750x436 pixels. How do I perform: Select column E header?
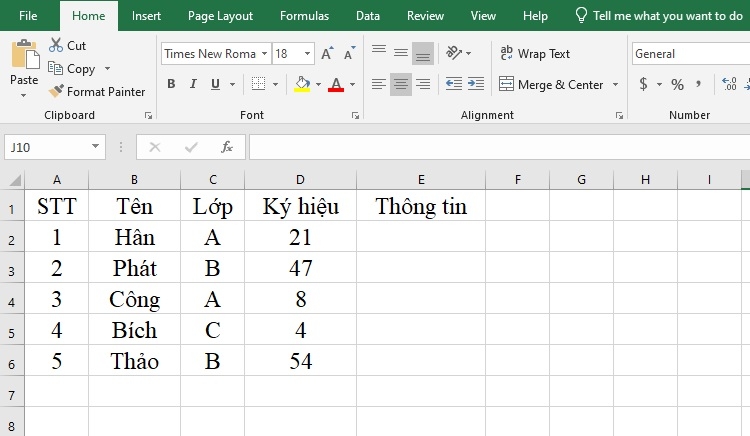click(421, 180)
